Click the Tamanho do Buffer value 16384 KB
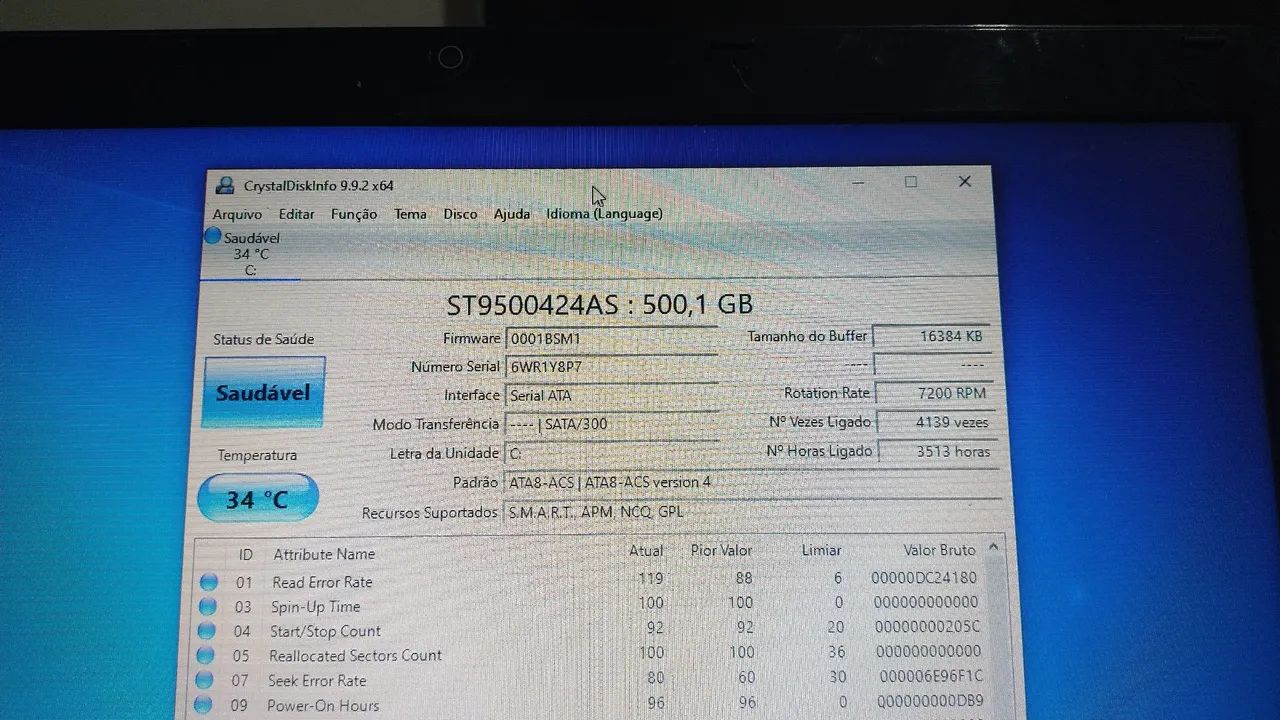 (x=934, y=336)
